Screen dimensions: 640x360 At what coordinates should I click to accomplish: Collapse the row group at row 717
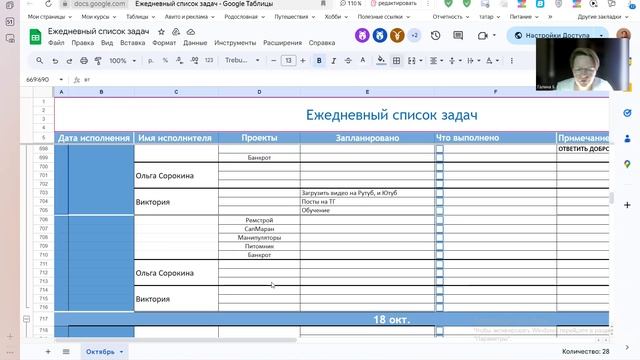(27, 319)
